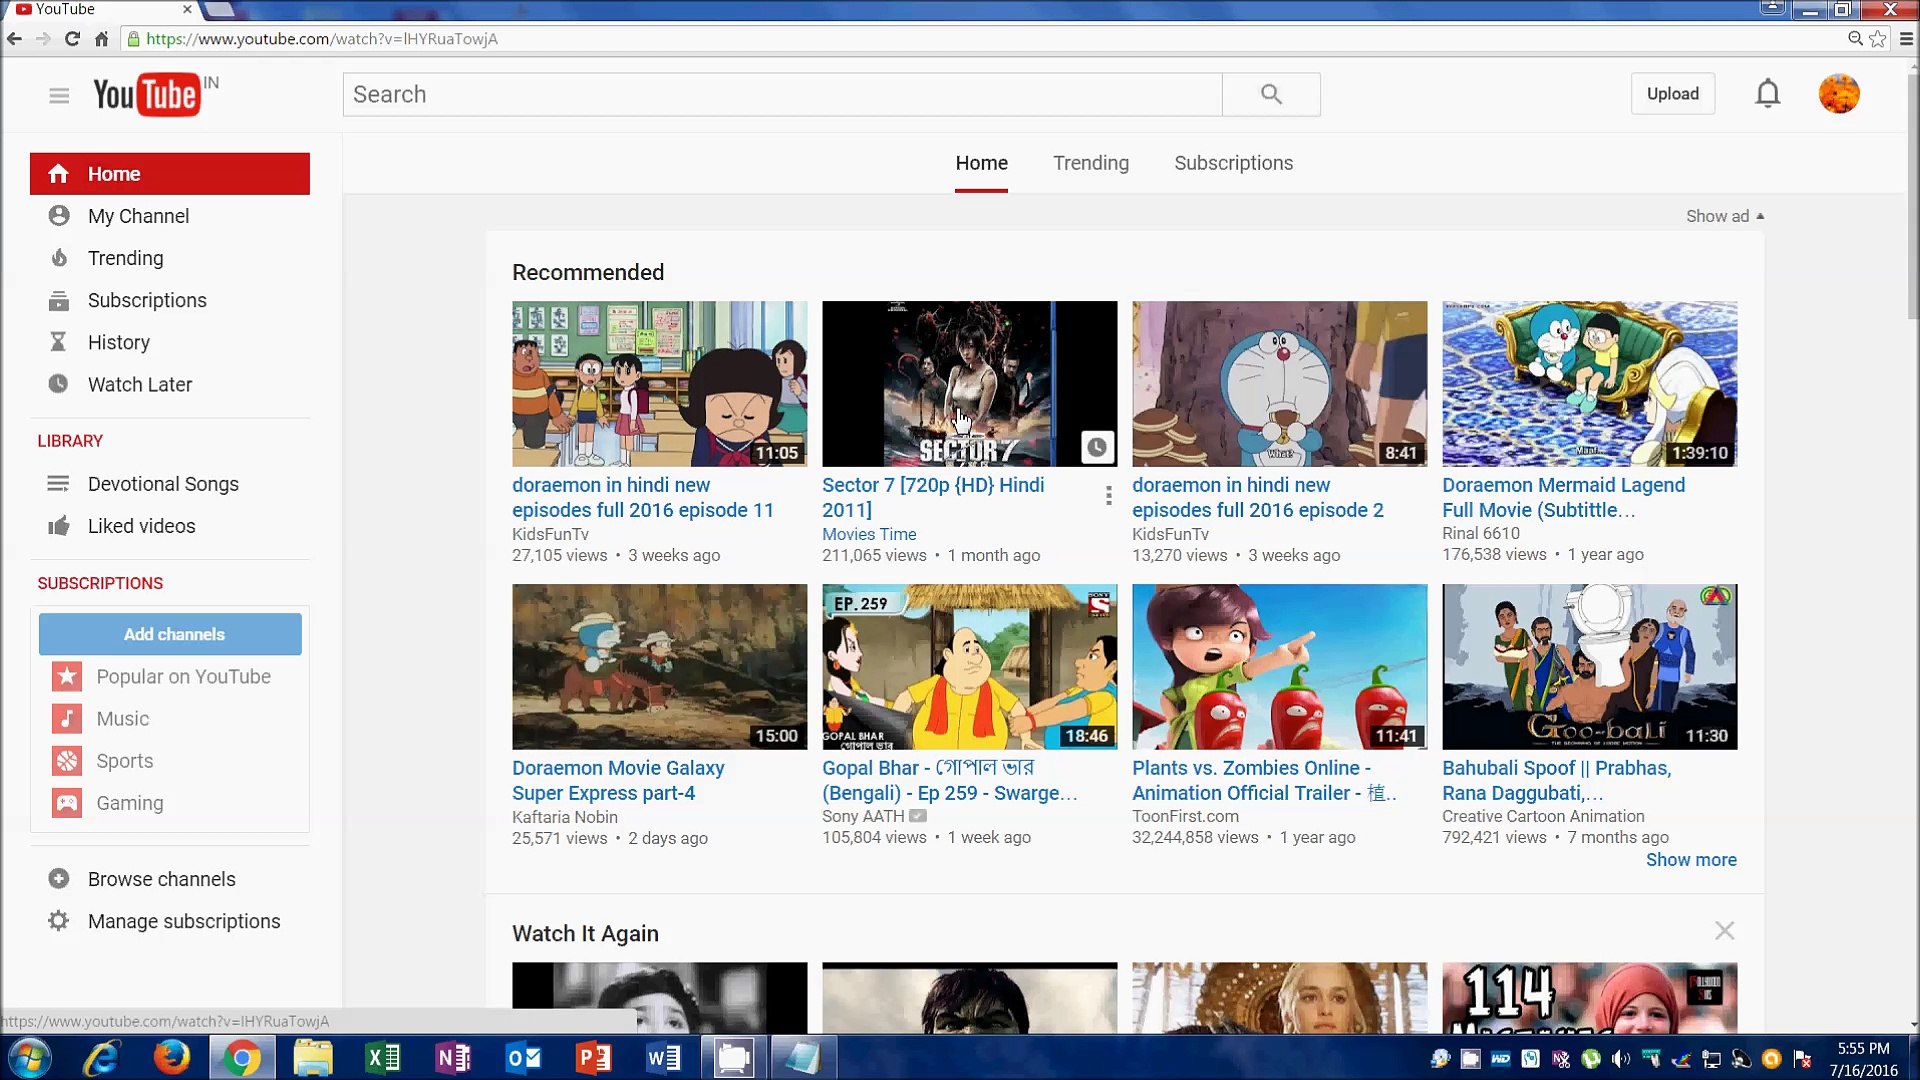Open Excel from the taskbar
The image size is (1920, 1080).
coord(382,1057)
